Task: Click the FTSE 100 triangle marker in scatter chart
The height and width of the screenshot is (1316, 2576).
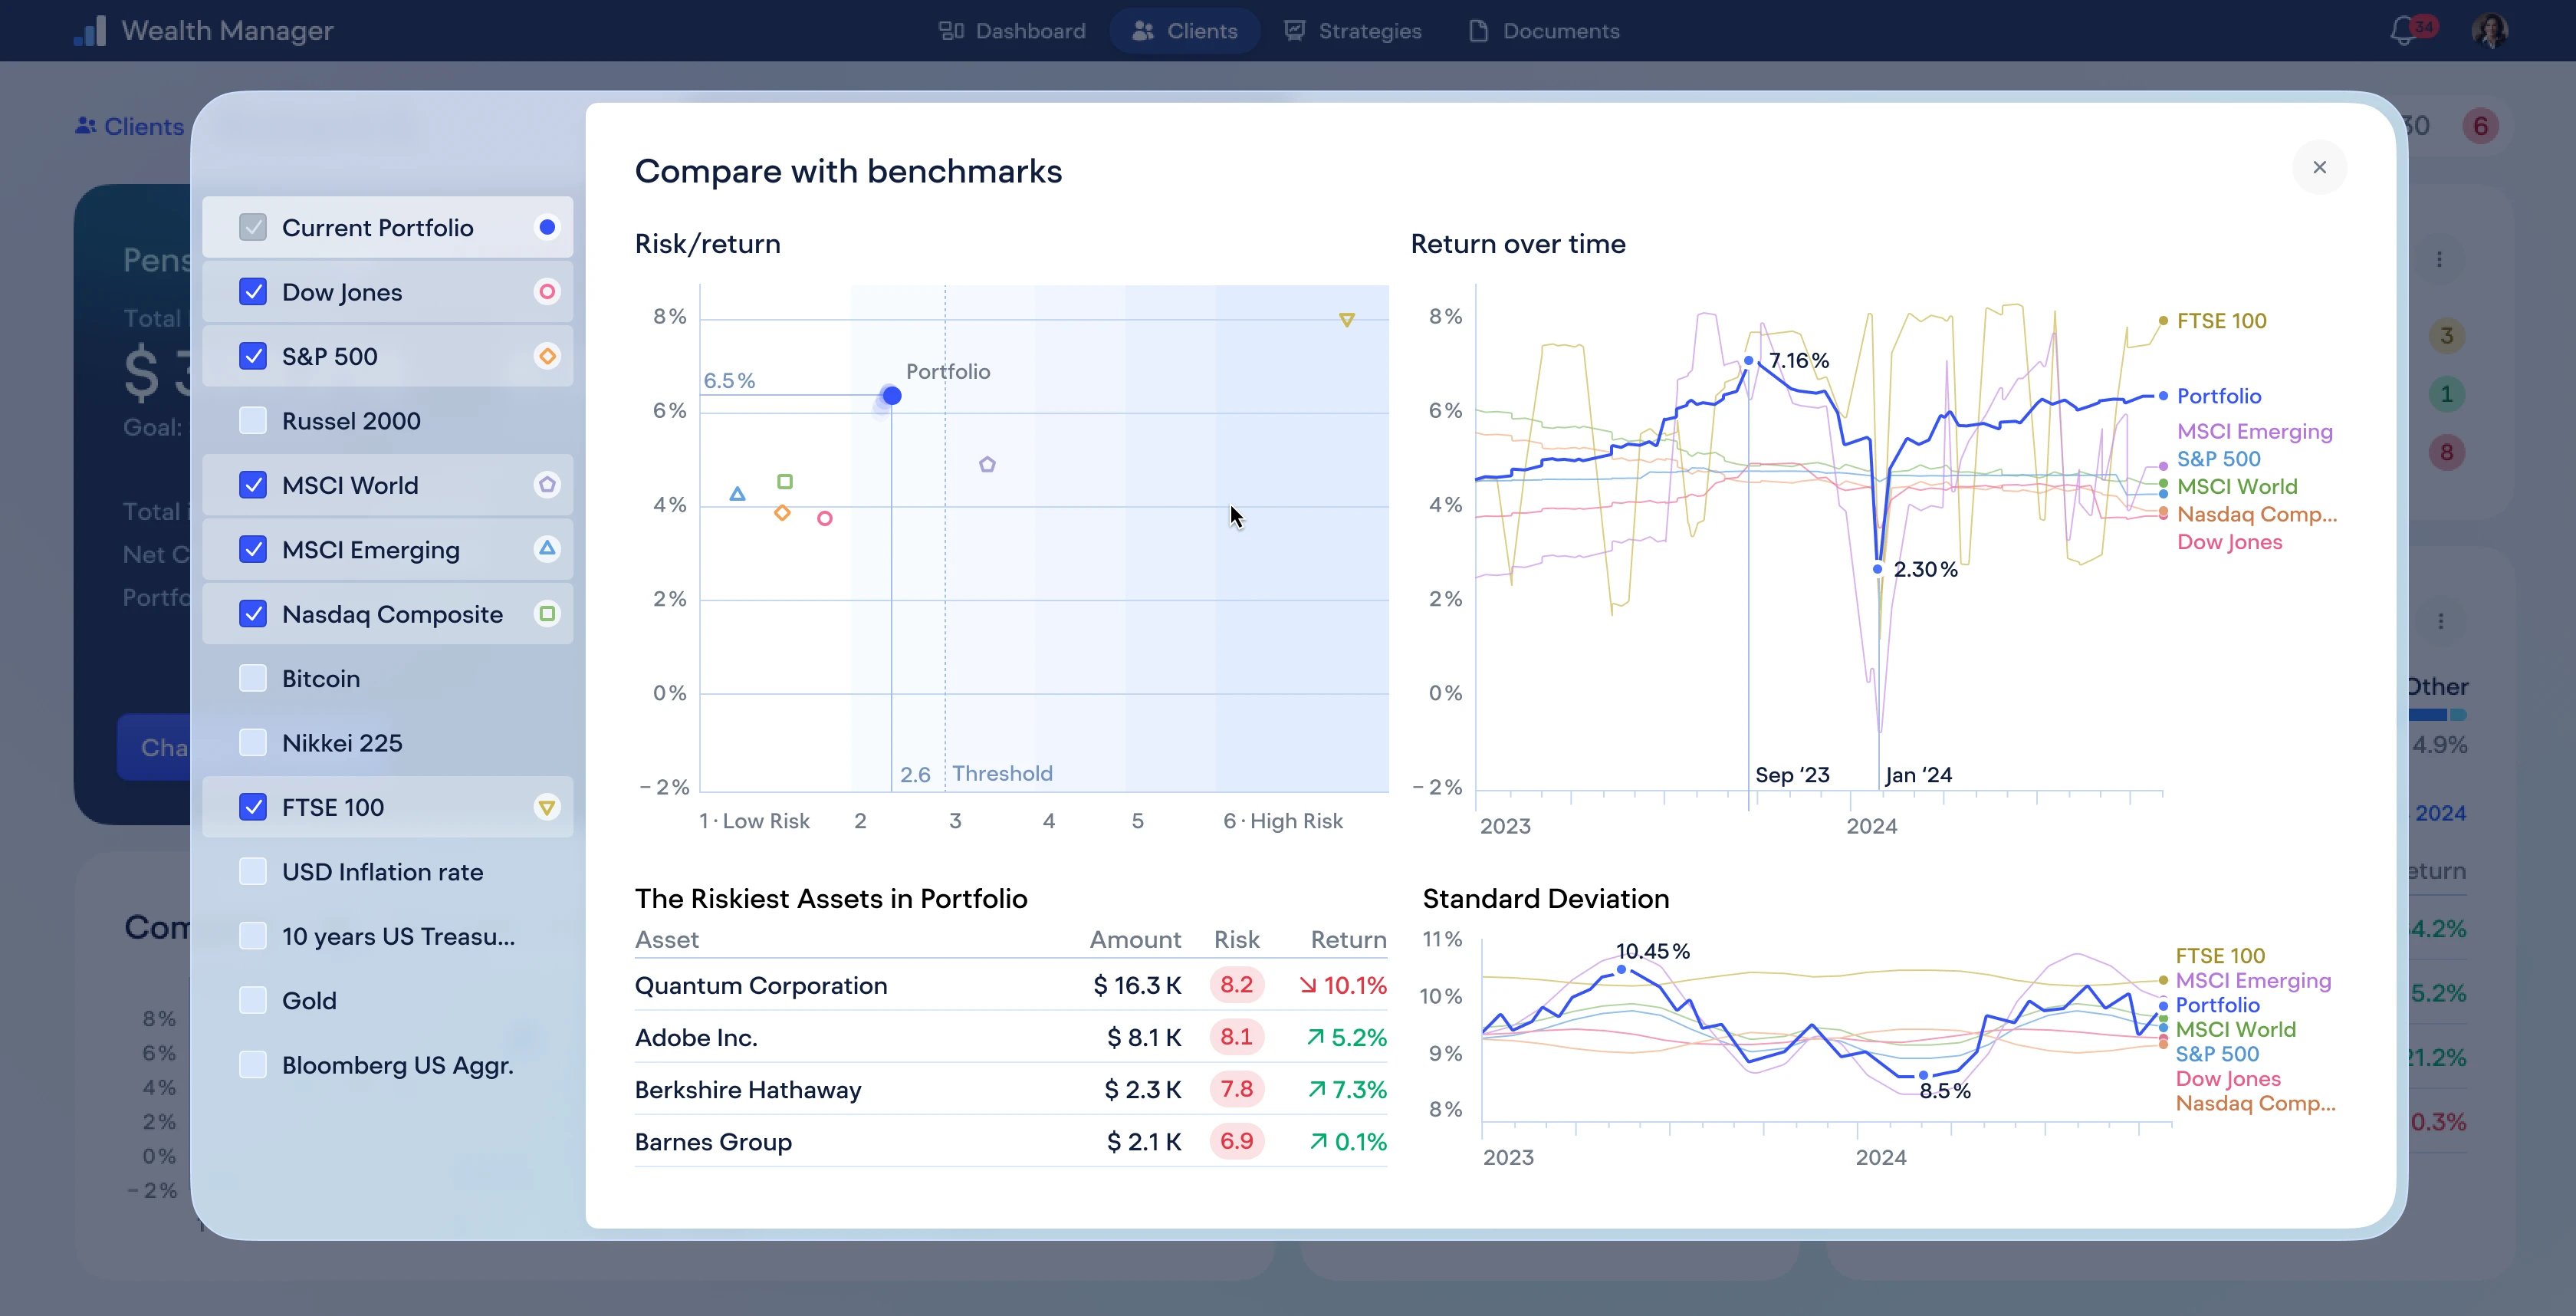Action: (1347, 320)
